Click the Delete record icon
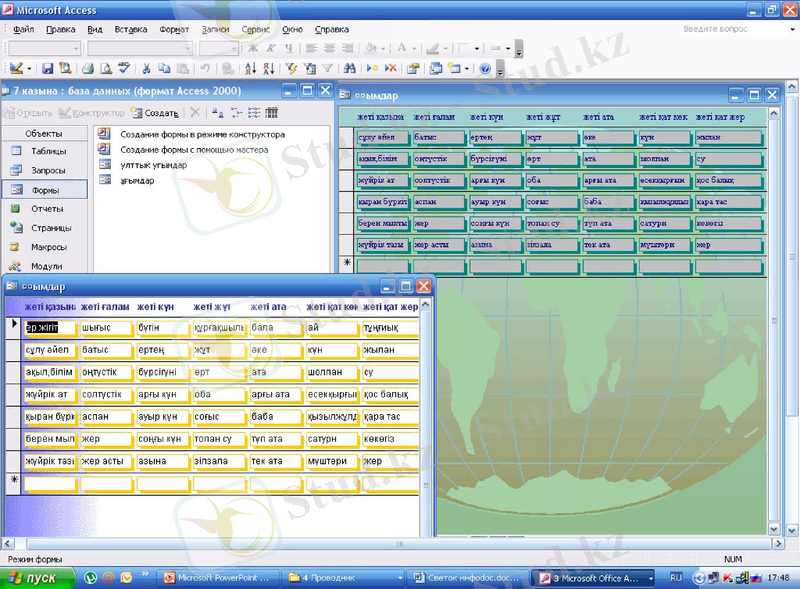 [x=390, y=69]
